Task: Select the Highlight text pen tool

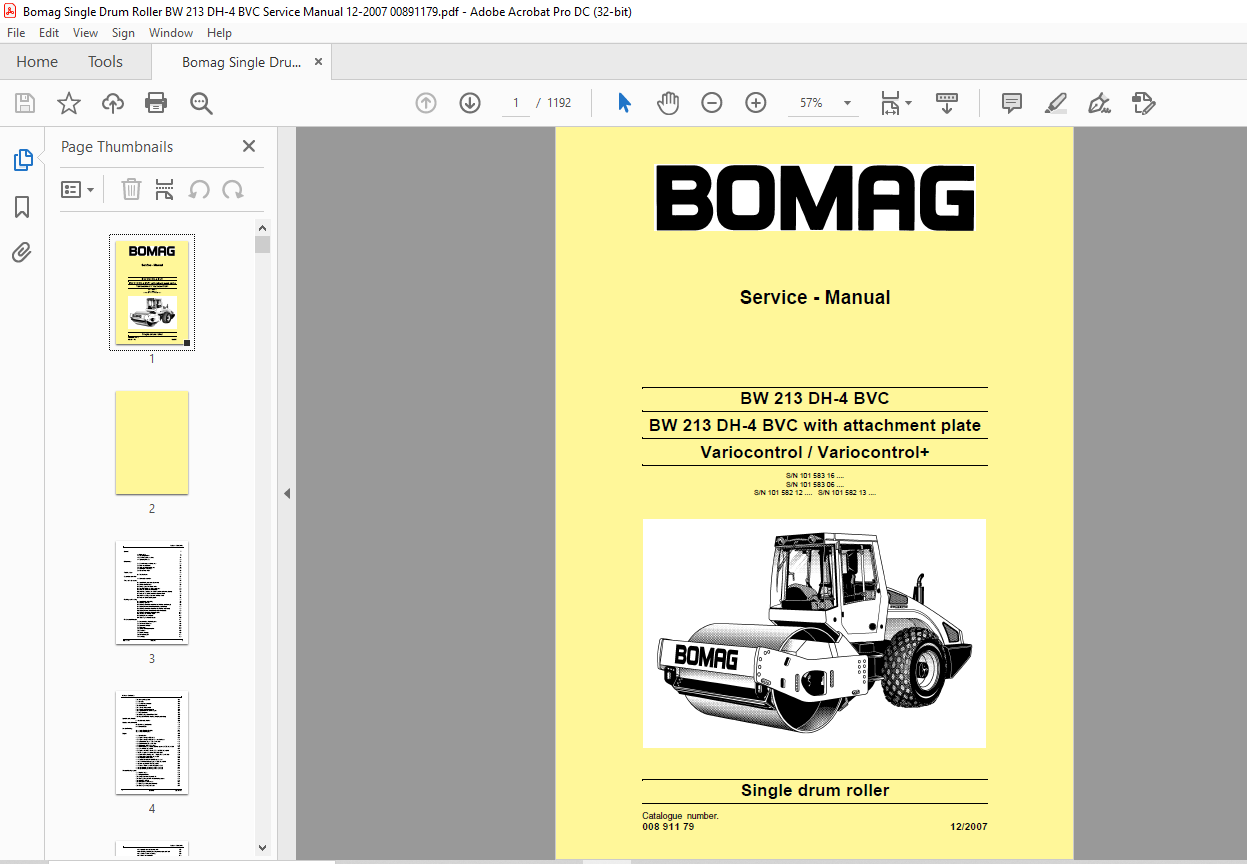Action: [x=1055, y=103]
